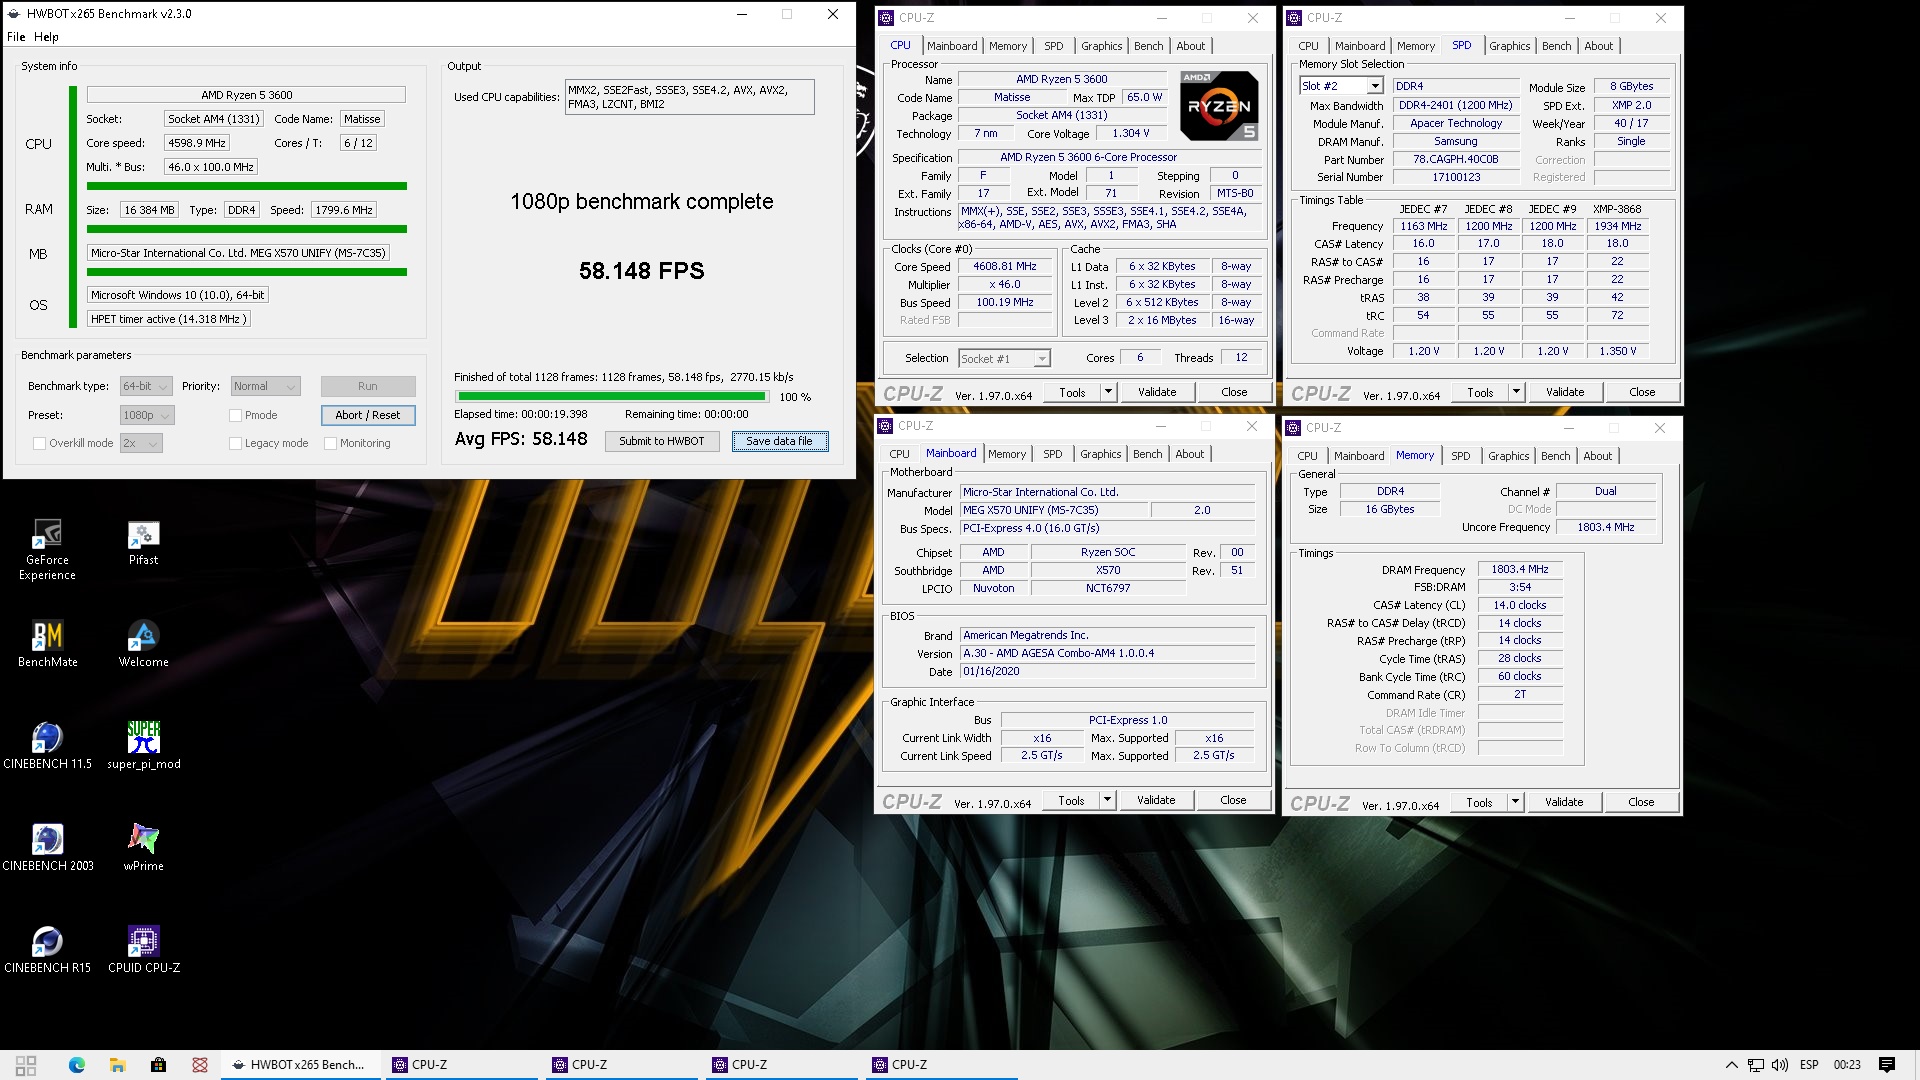Click Save data file button
Screen dimensions: 1920x1080
click(779, 441)
